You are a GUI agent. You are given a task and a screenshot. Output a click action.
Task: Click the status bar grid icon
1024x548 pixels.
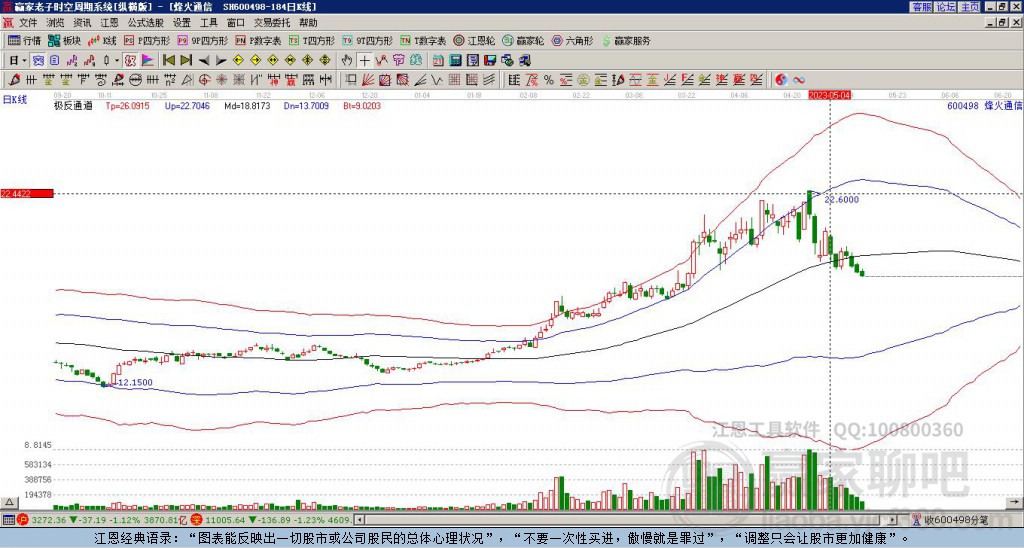[8, 520]
